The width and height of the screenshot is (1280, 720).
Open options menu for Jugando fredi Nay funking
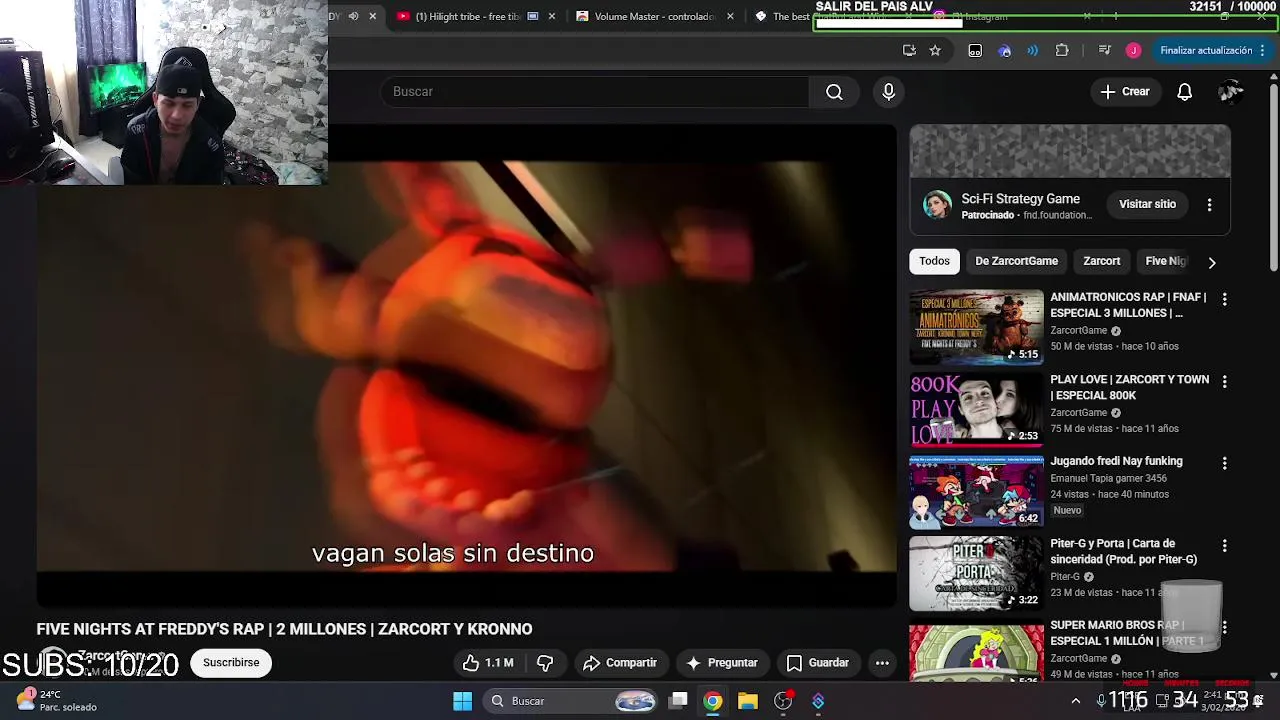click(1224, 464)
